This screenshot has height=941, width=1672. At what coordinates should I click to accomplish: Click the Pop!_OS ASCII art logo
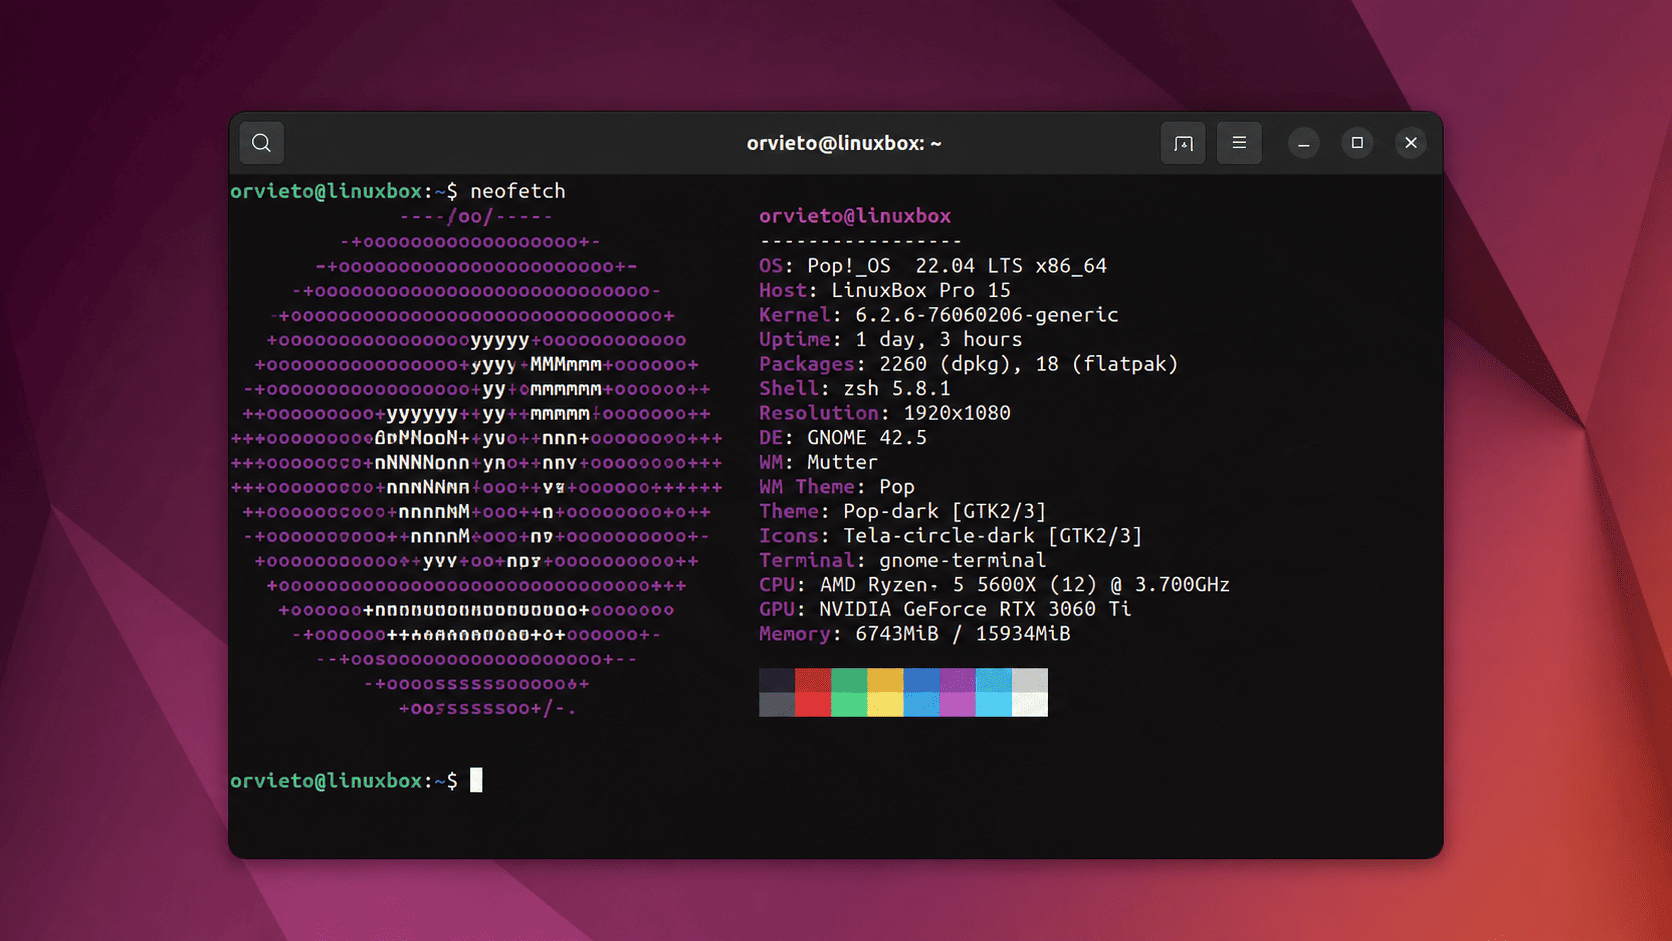477,462
